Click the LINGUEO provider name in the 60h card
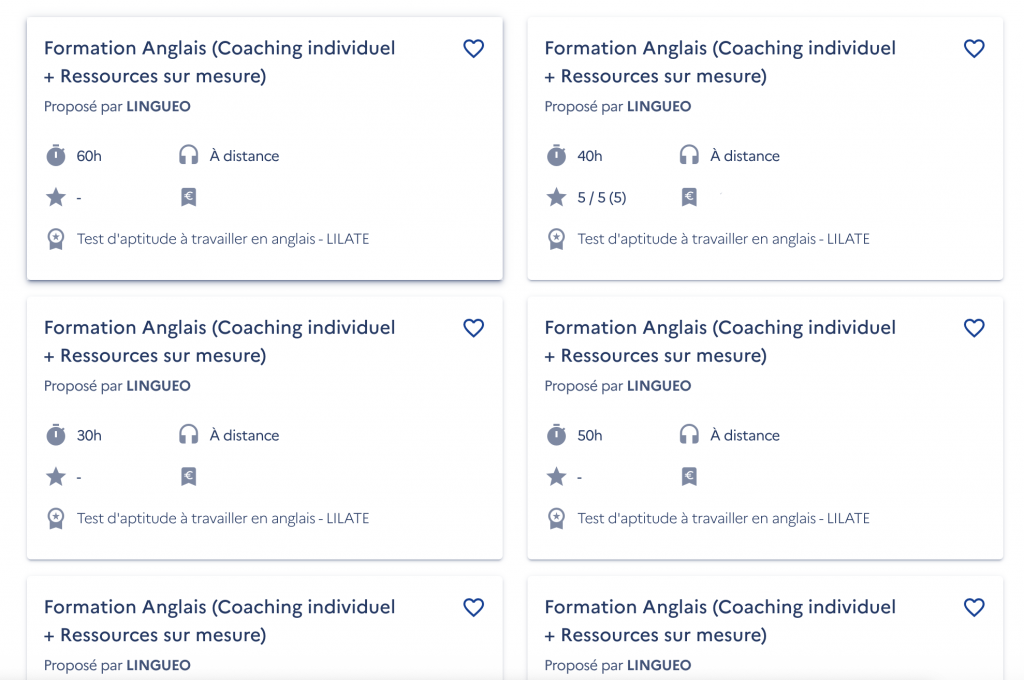1024x680 pixels. coord(158,106)
